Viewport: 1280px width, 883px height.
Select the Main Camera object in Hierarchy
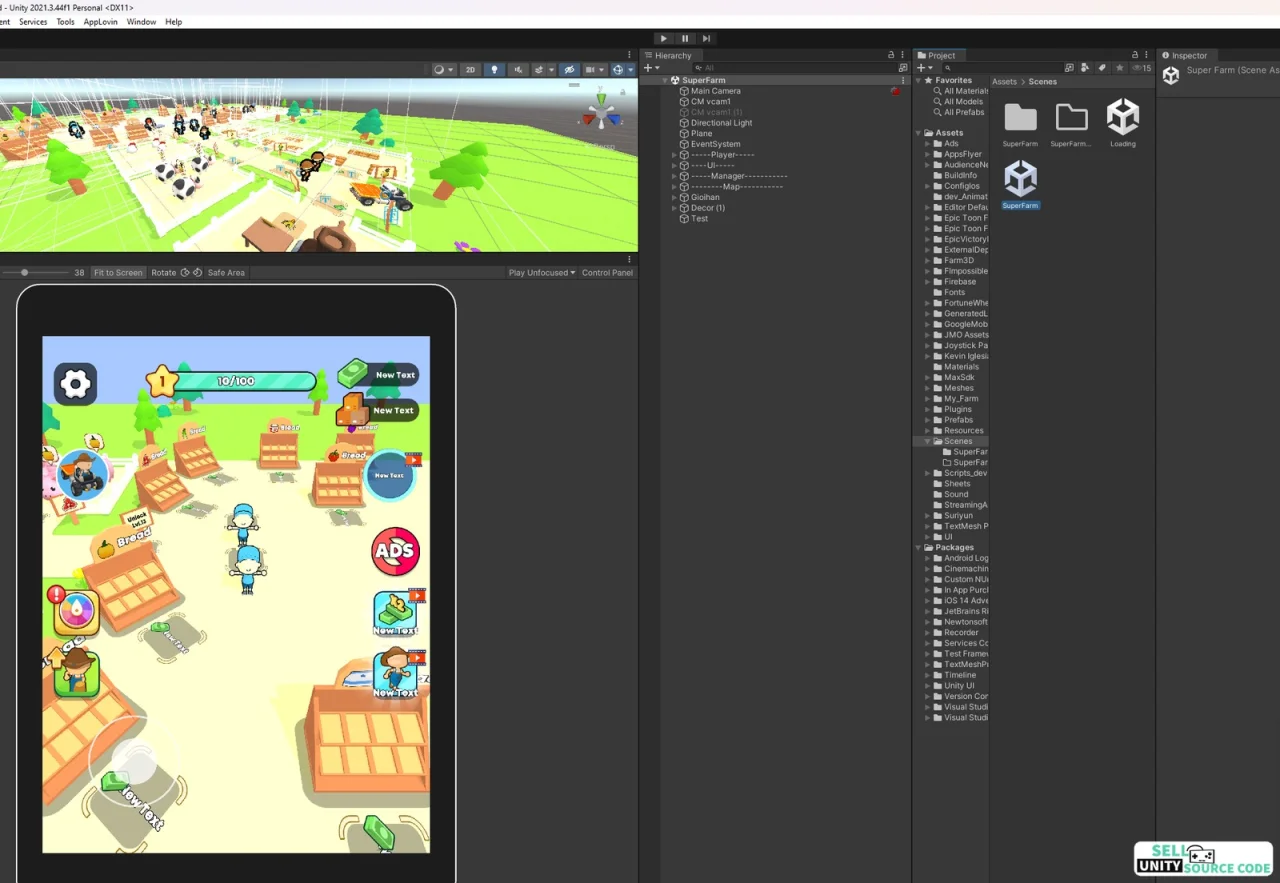(x=715, y=91)
